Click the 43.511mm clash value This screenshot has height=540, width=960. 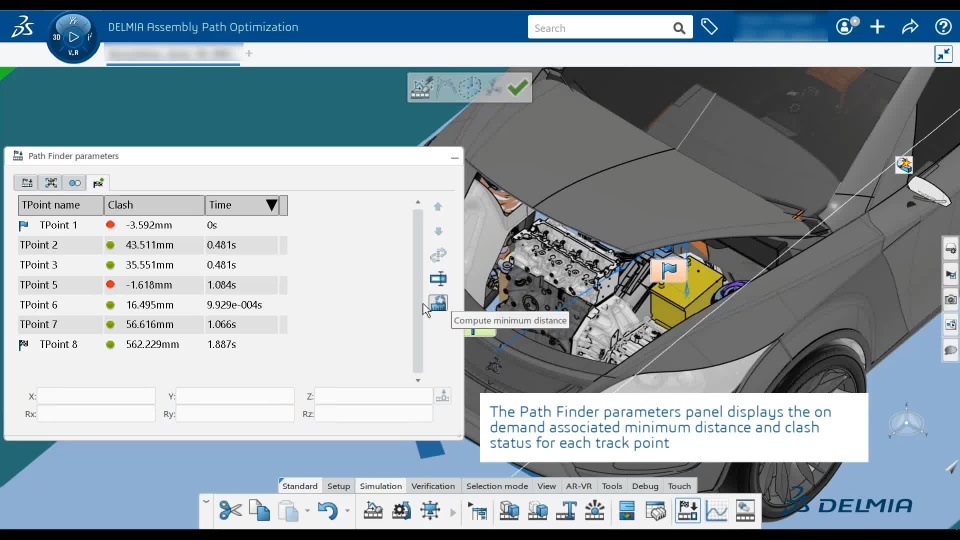149,245
